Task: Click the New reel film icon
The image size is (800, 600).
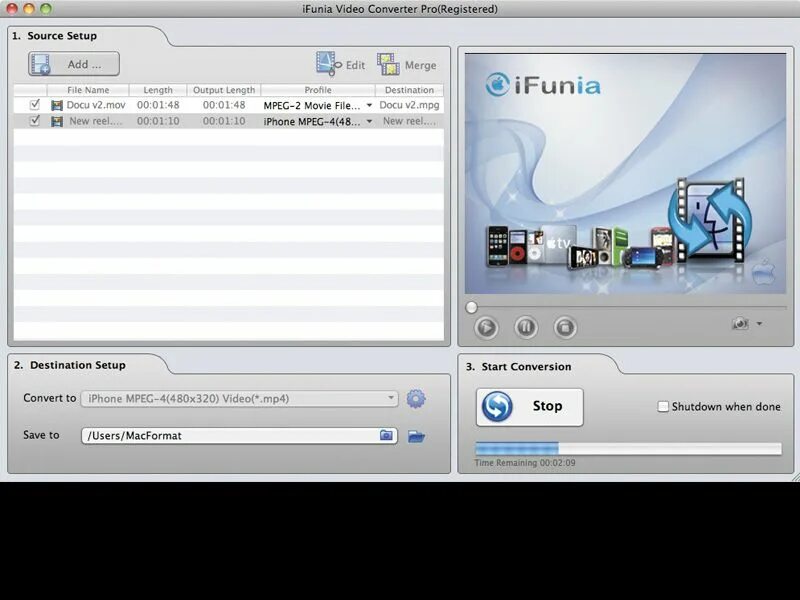Action: (57, 121)
